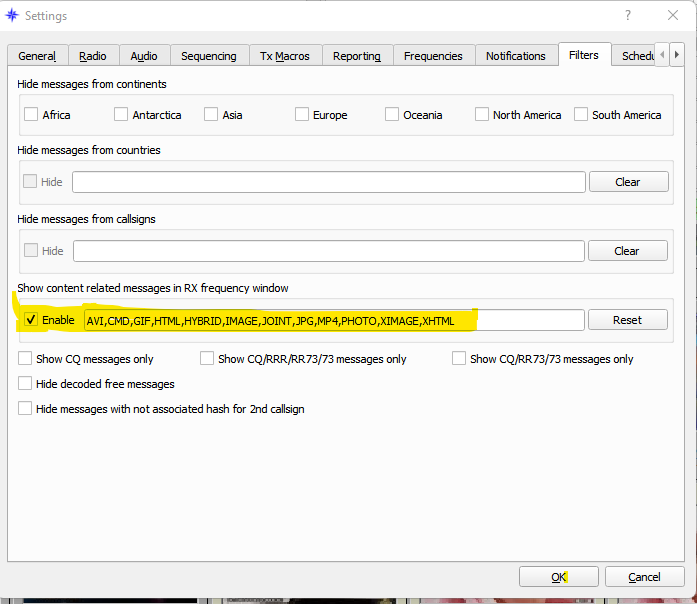This screenshot has height=604, width=697.
Task: Check the South America checkbox
Action: [581, 115]
